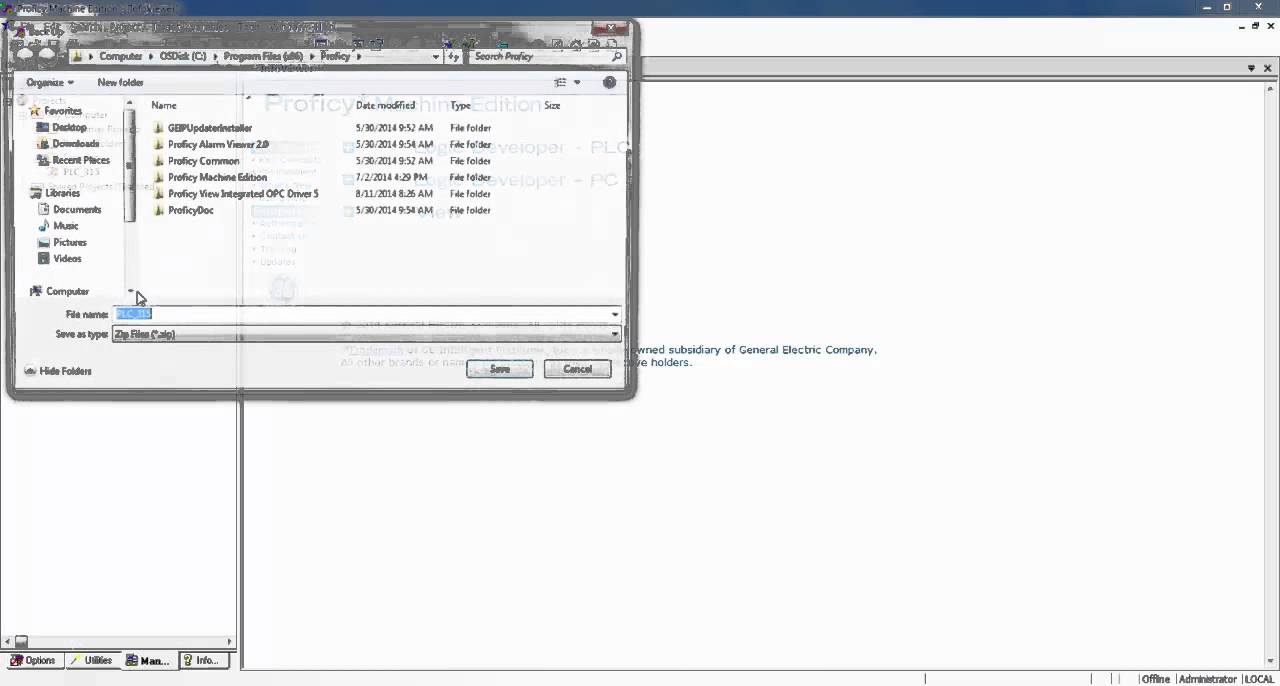Click the Save button in the dialog

pos(500,369)
